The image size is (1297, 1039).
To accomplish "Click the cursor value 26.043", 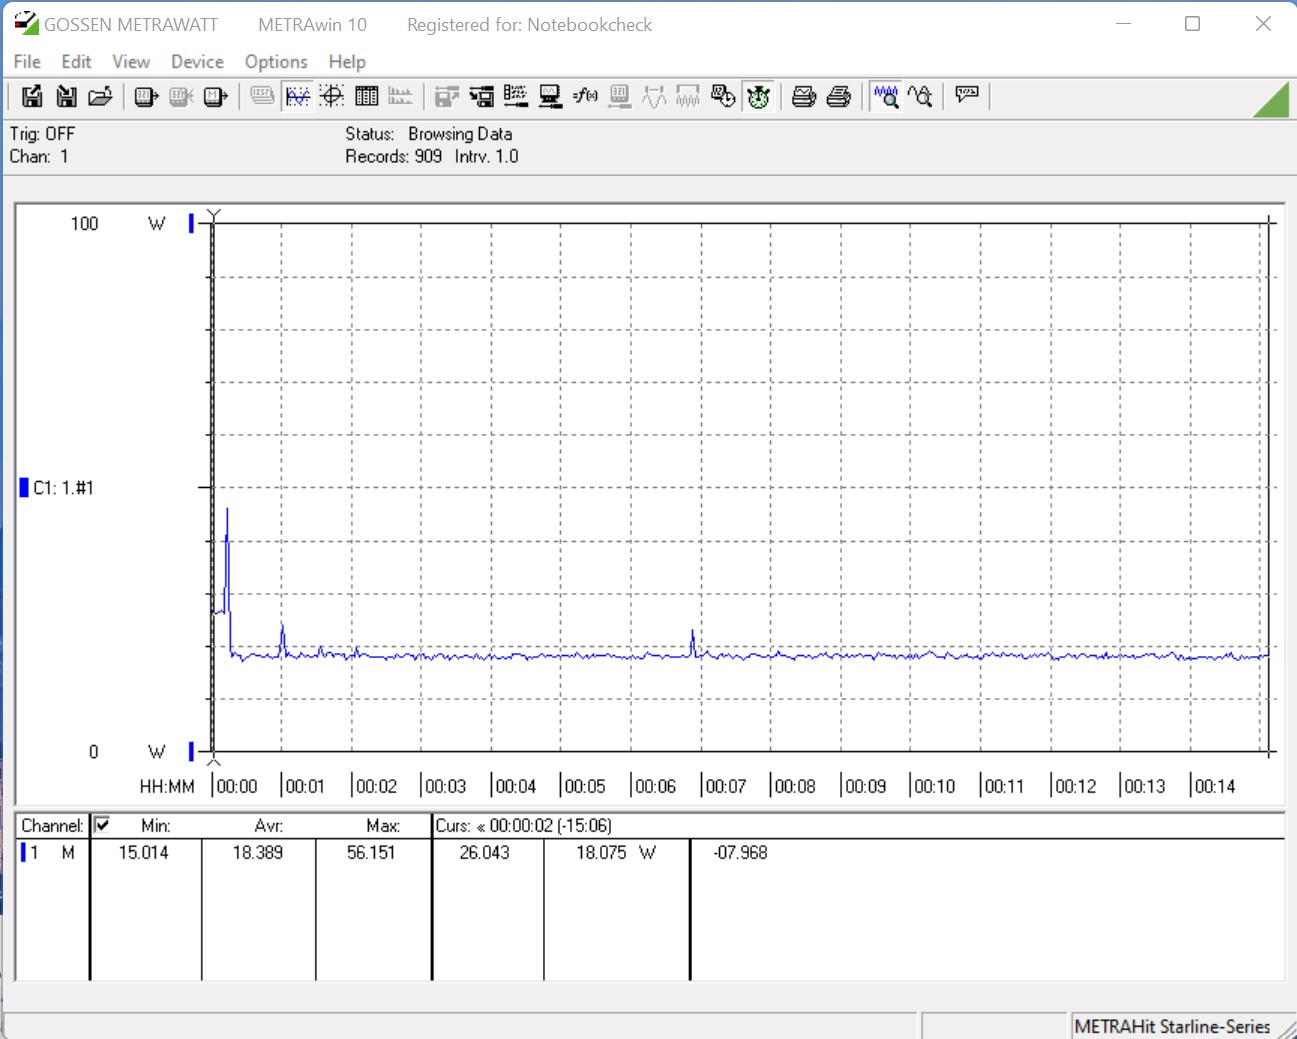I will click(x=485, y=853).
